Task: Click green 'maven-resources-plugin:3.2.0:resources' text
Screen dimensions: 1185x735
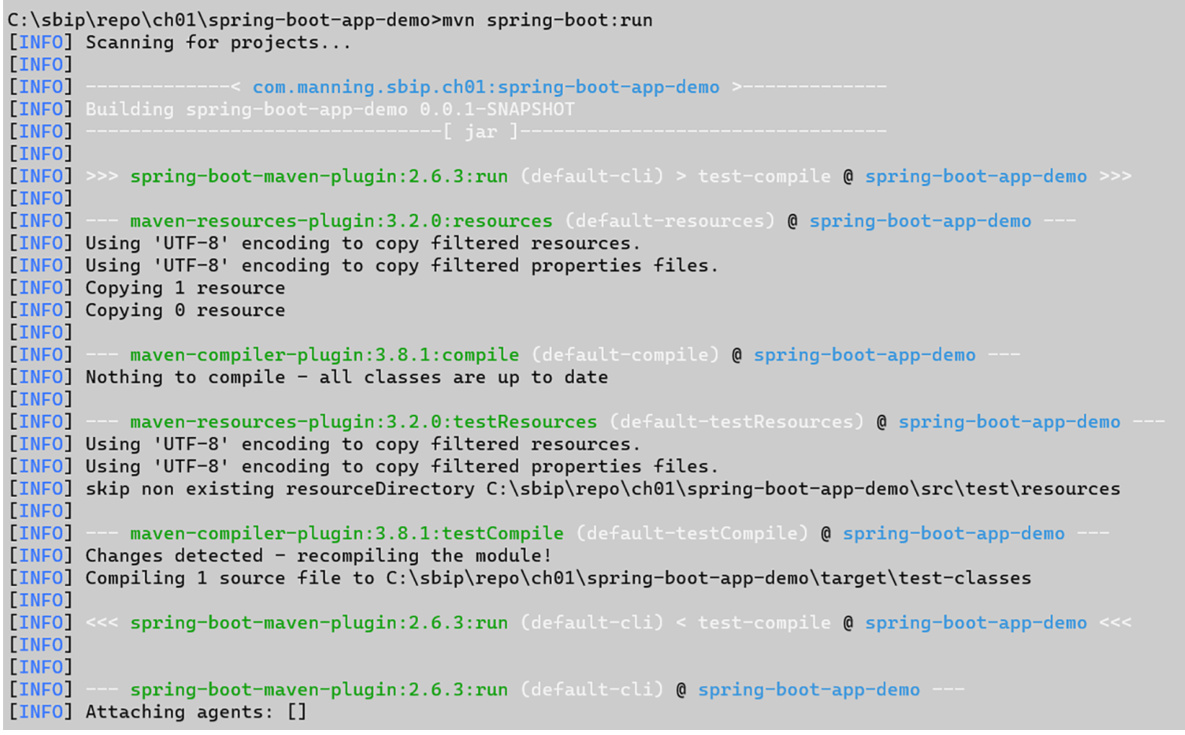Action: [x=341, y=221]
